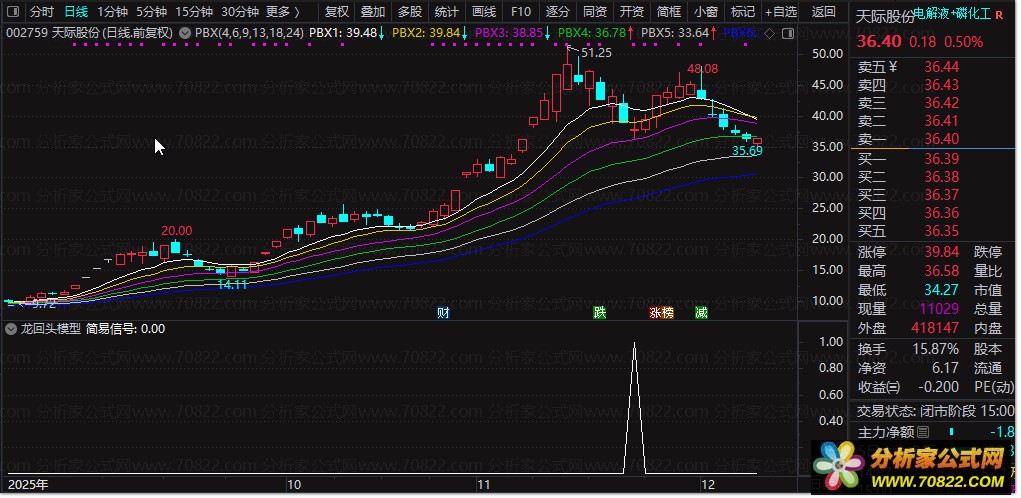Click the 开资 toolbar button

(x=632, y=12)
